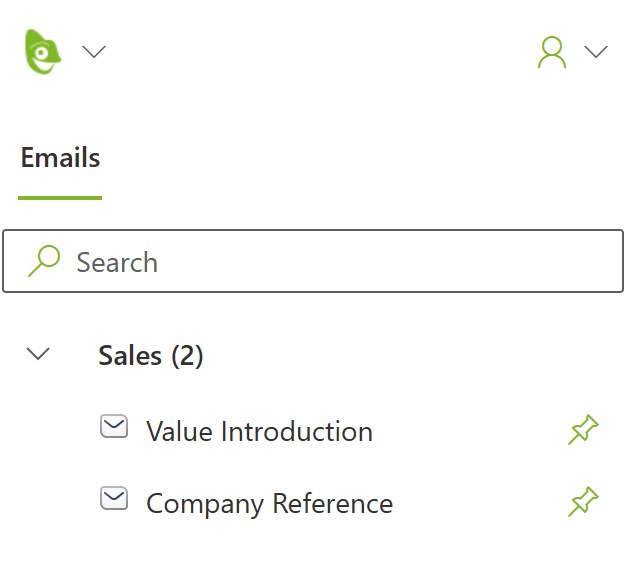This screenshot has height=568, width=630.
Task: Click the envelope icon beside Company Reference
Action: 114,499
